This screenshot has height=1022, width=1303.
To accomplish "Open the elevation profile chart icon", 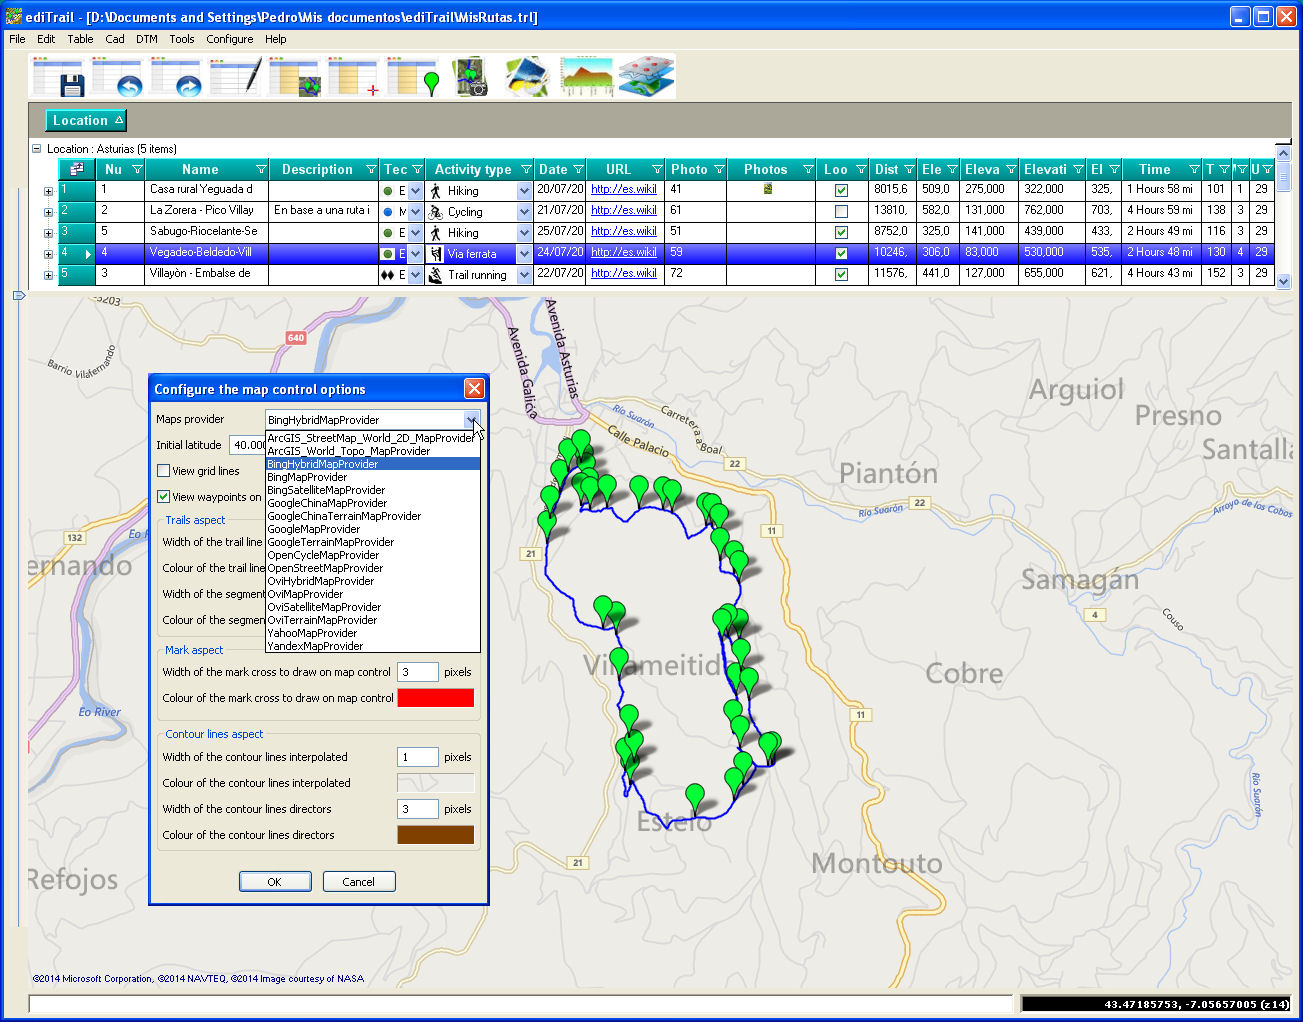I will coord(586,77).
